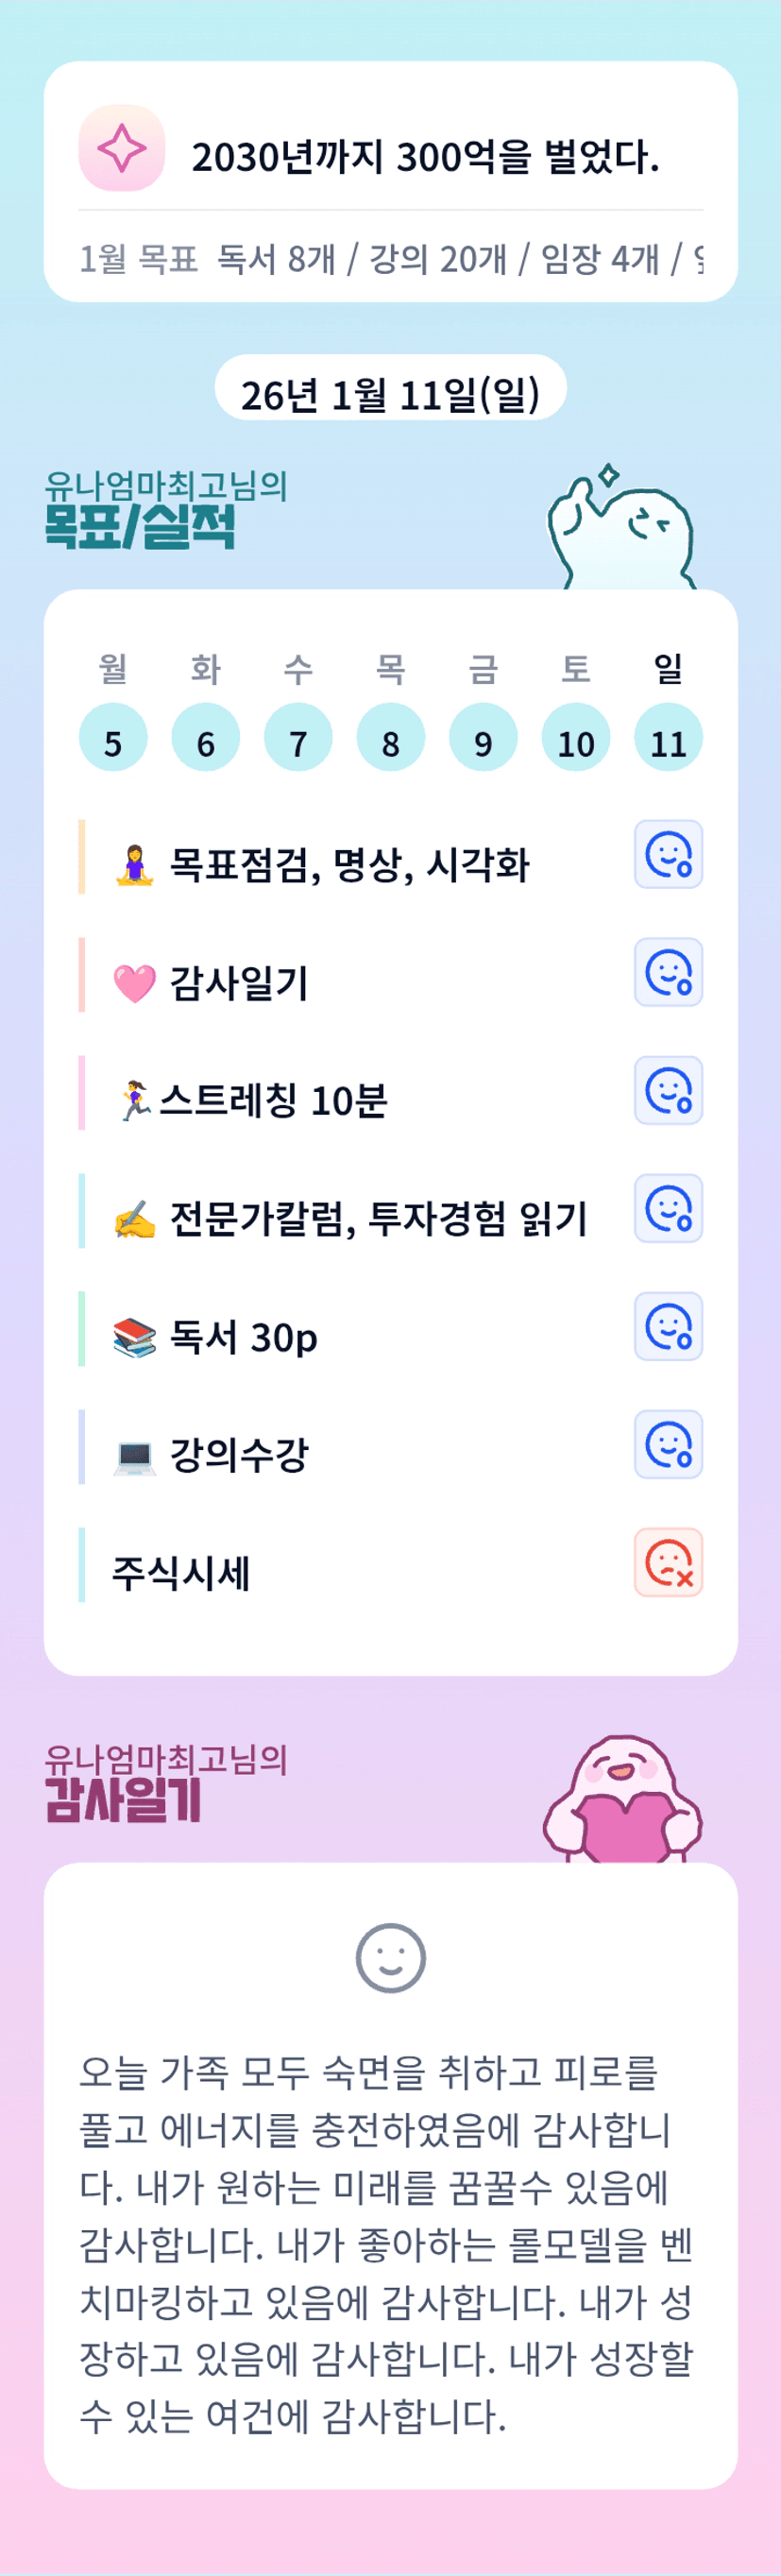781x2576 pixels.
Task: Click status face icon for 독서 30p
Action: pos(668,1327)
